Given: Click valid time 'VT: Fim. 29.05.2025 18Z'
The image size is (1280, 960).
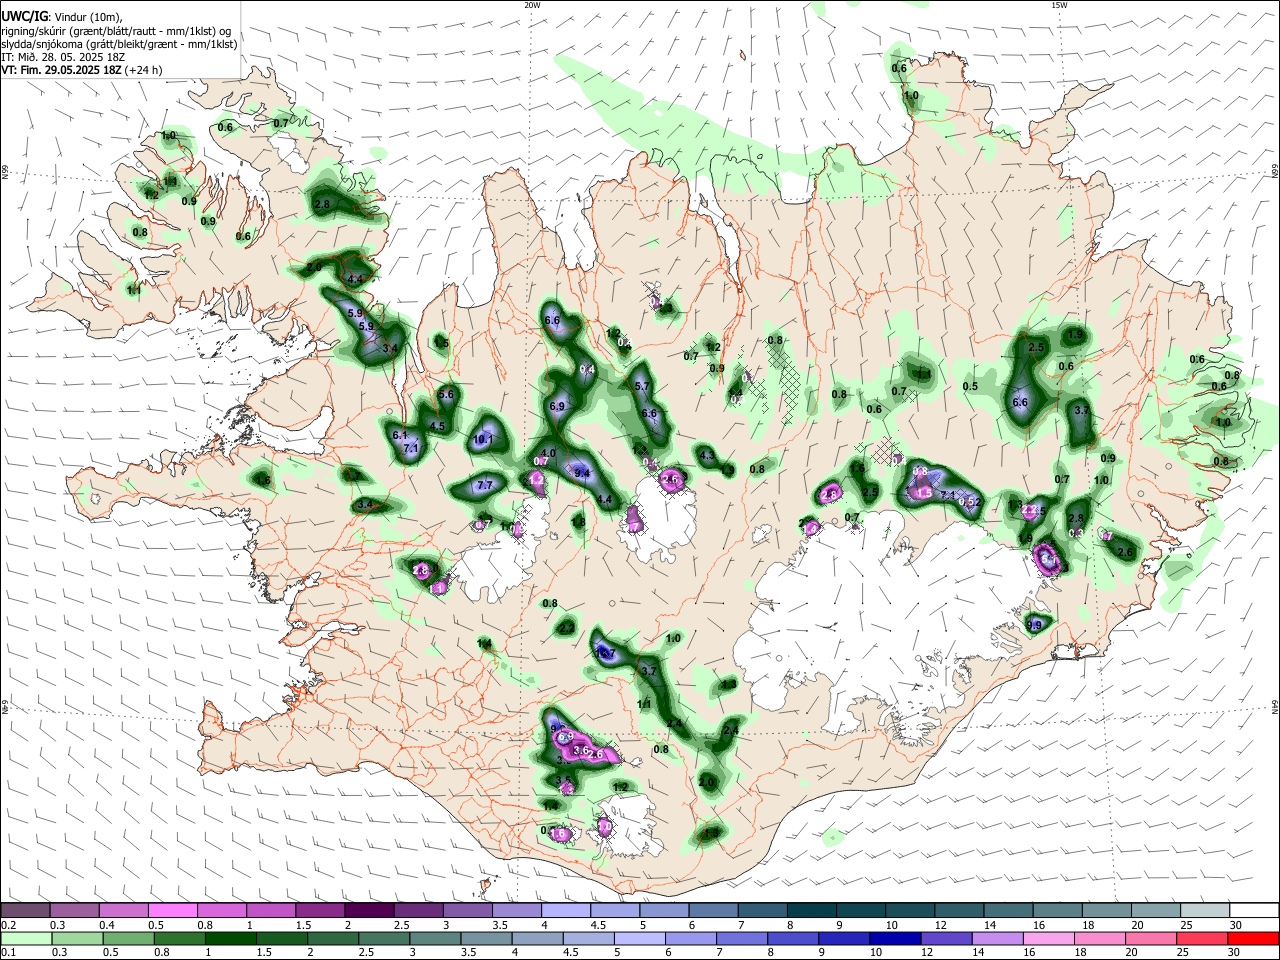Looking at the screenshot, I should 61,70.
